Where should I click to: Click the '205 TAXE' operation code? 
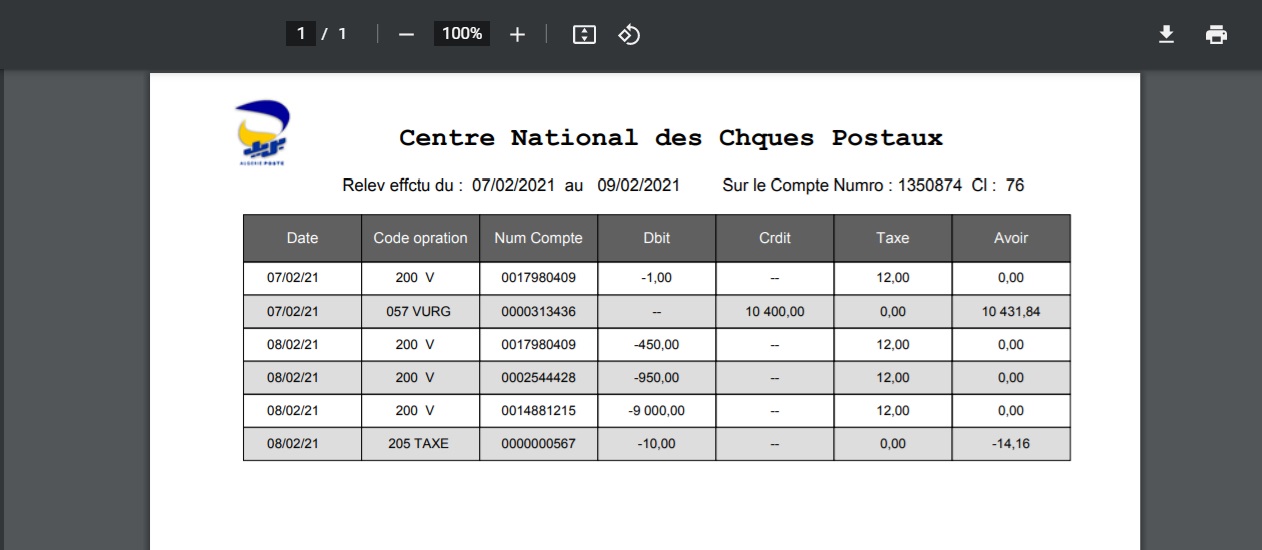click(x=419, y=444)
